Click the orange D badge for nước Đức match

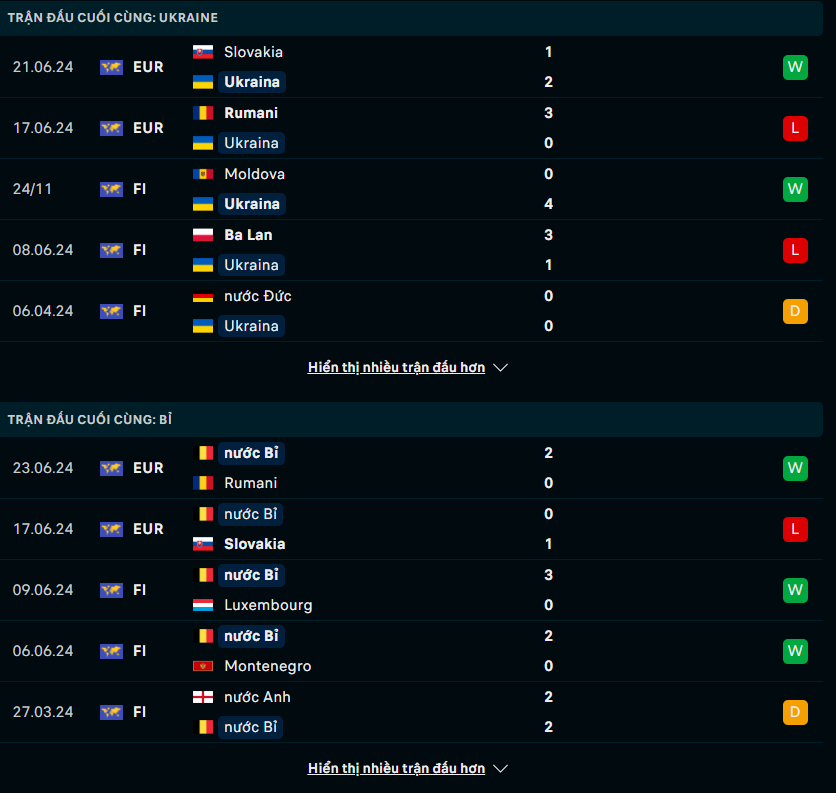coord(795,311)
